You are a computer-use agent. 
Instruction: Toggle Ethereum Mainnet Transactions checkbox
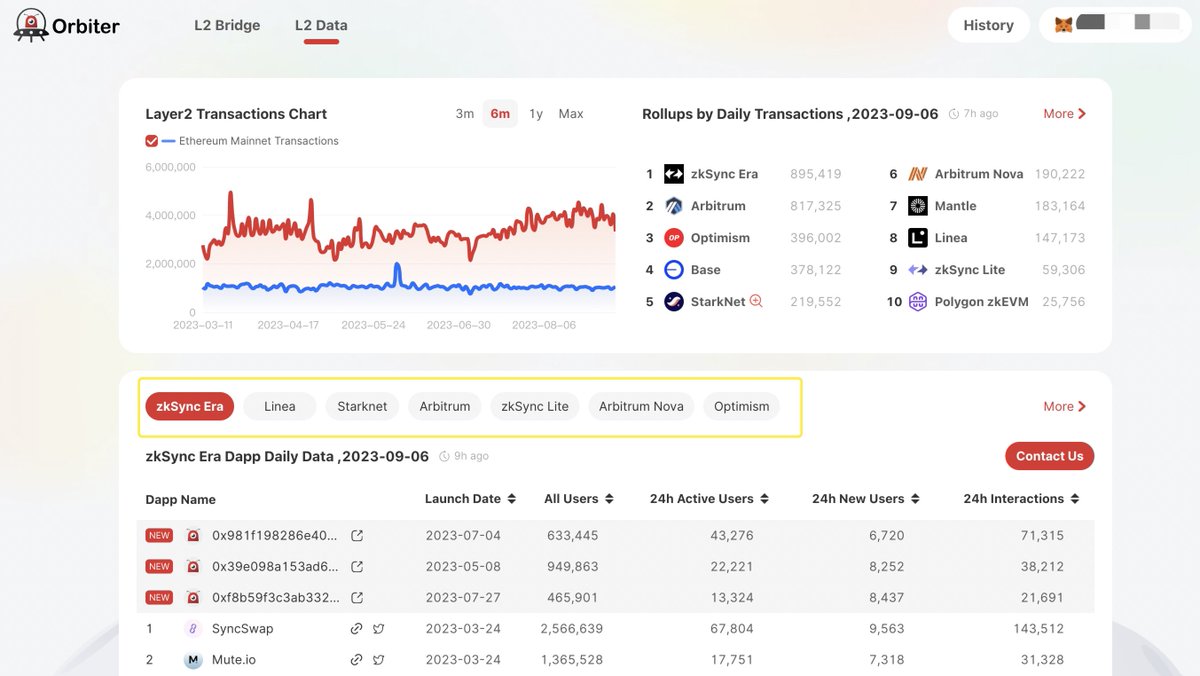tap(152, 141)
